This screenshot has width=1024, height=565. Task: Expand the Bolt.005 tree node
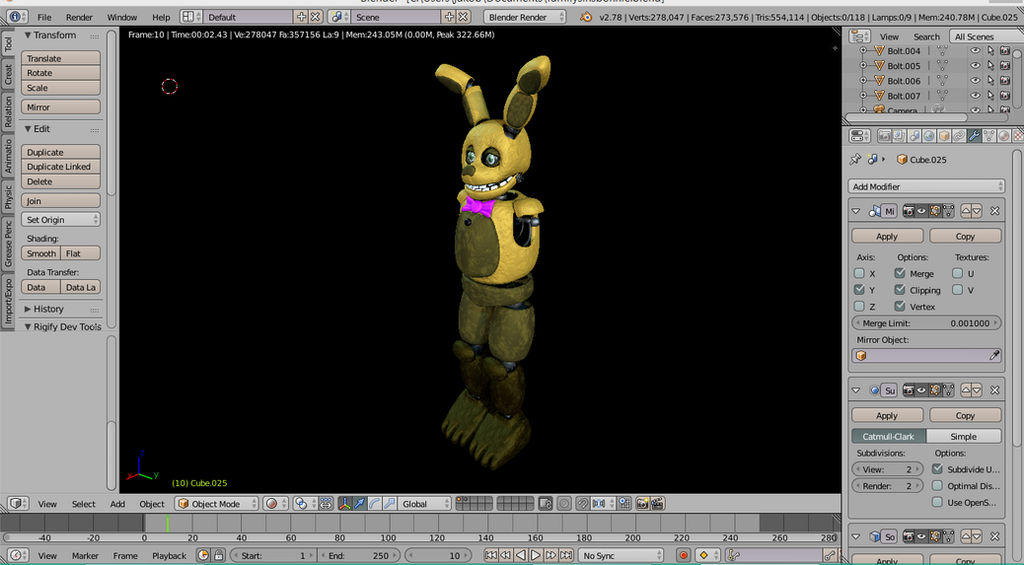[x=863, y=65]
